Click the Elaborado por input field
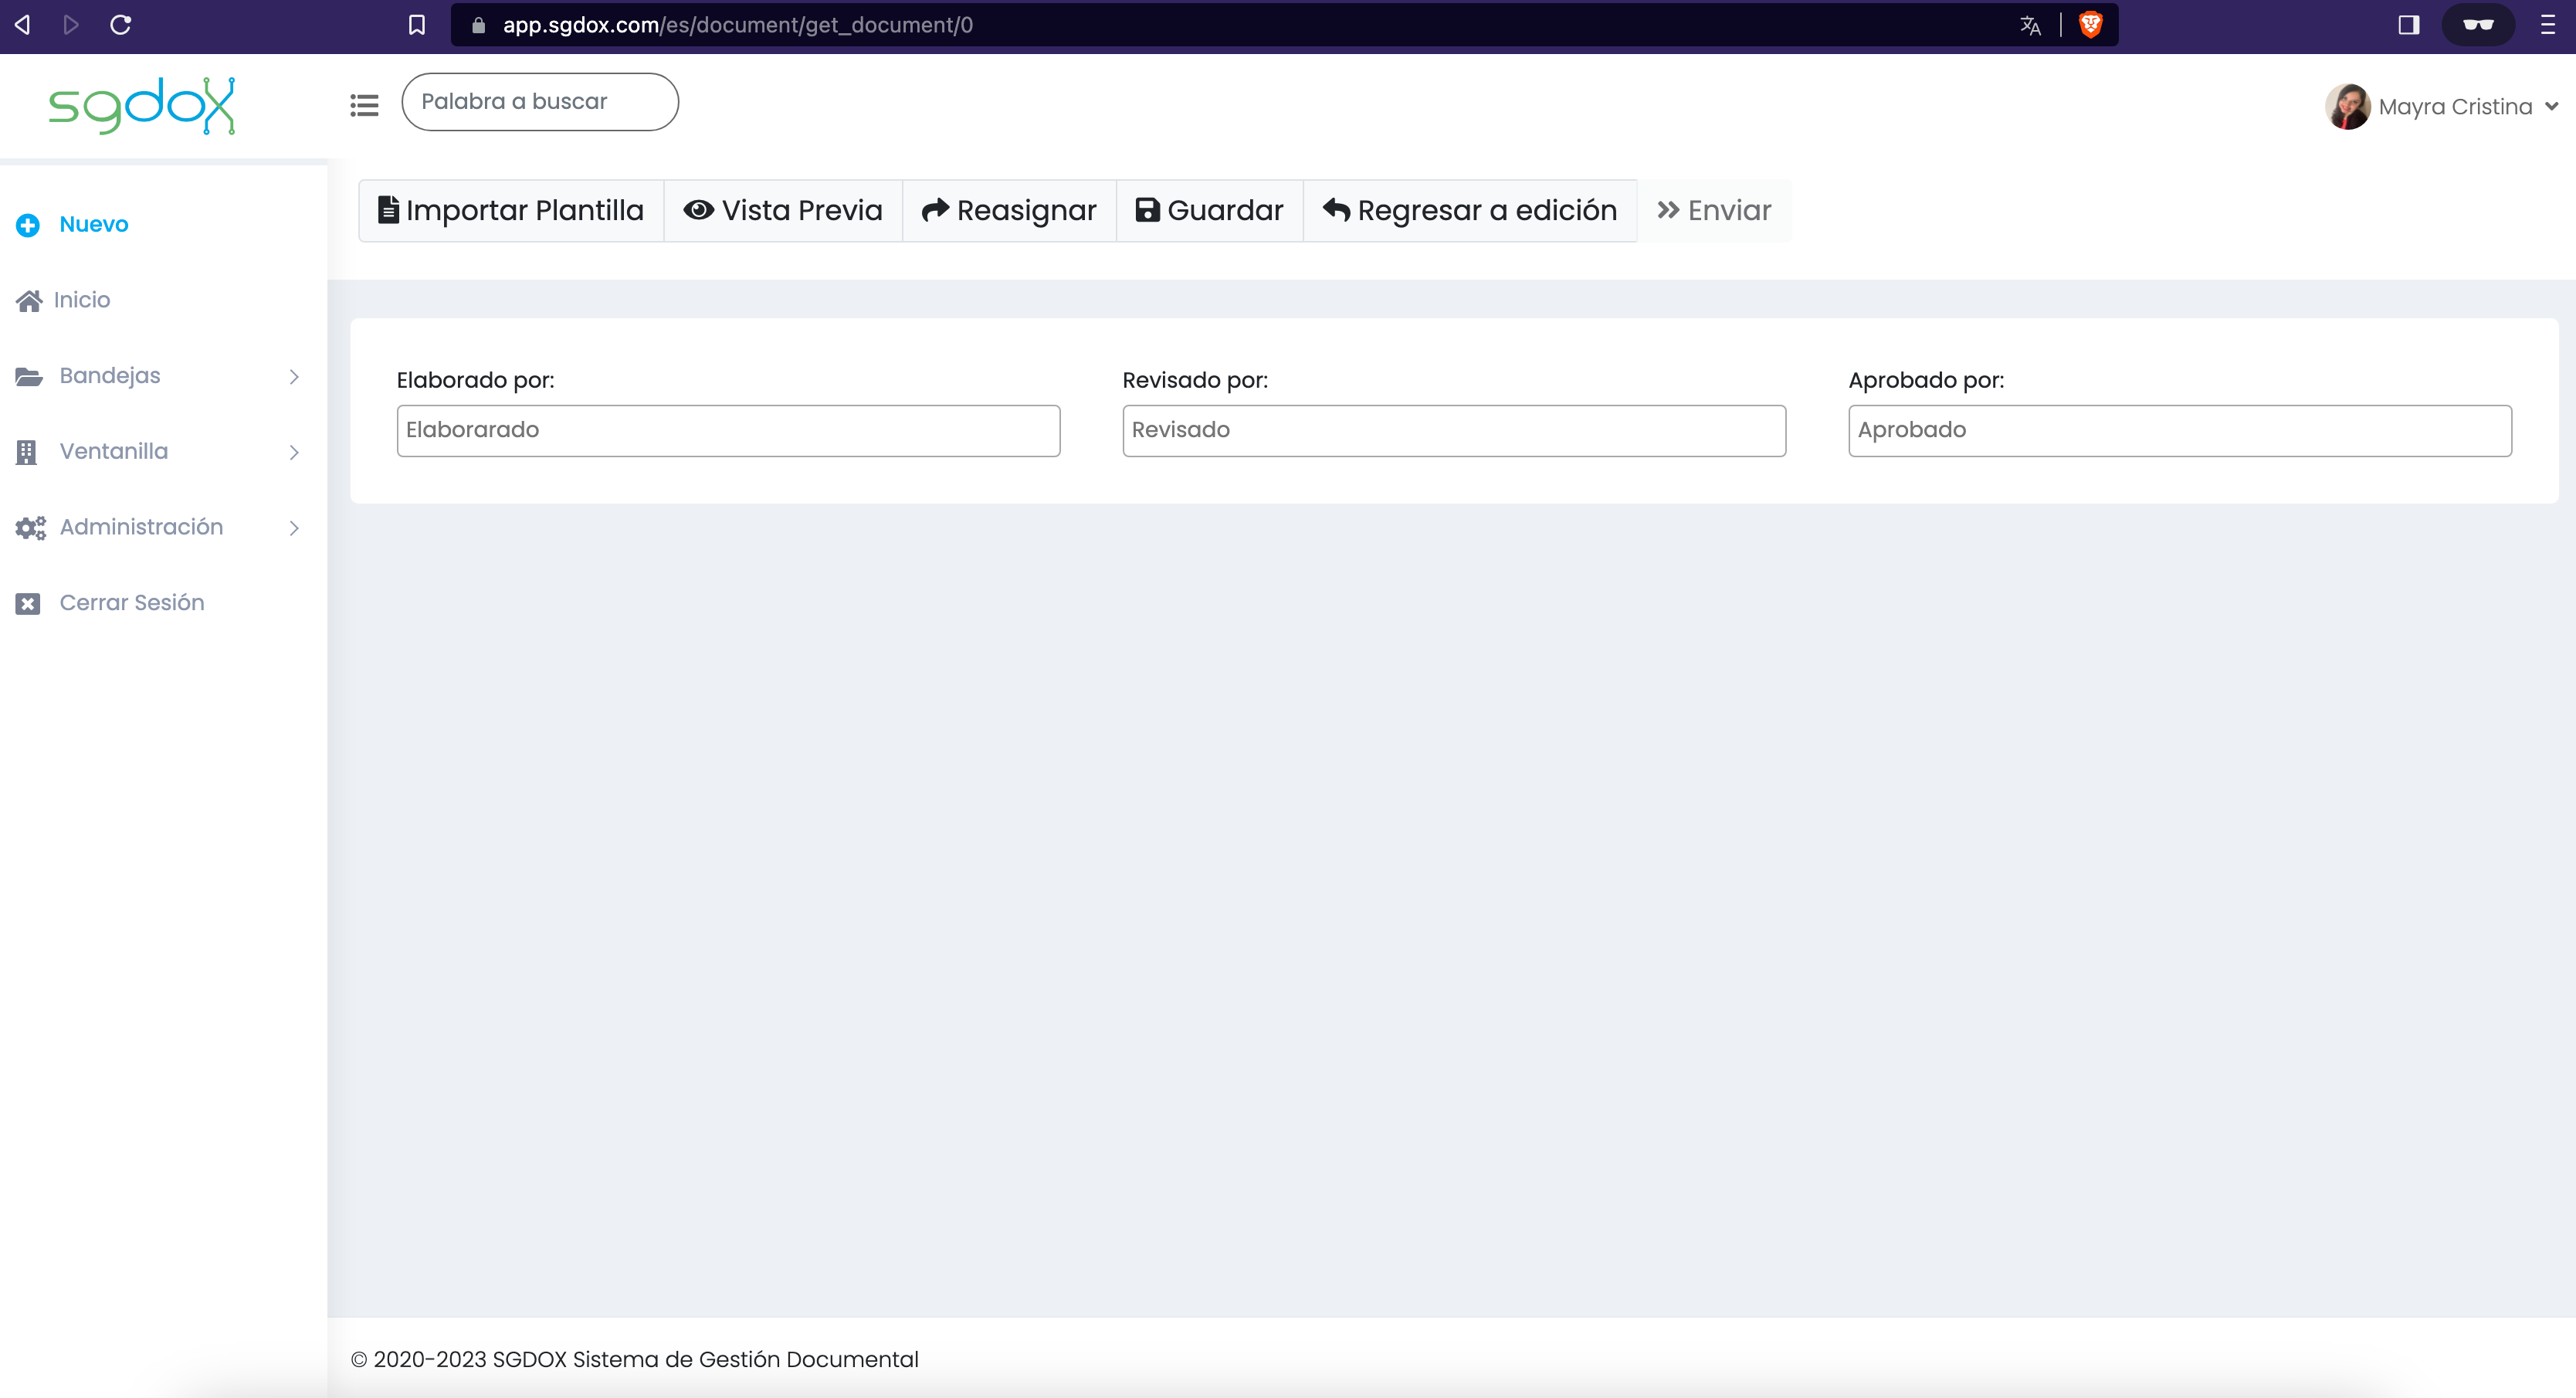The image size is (2576, 1398). tap(728, 431)
